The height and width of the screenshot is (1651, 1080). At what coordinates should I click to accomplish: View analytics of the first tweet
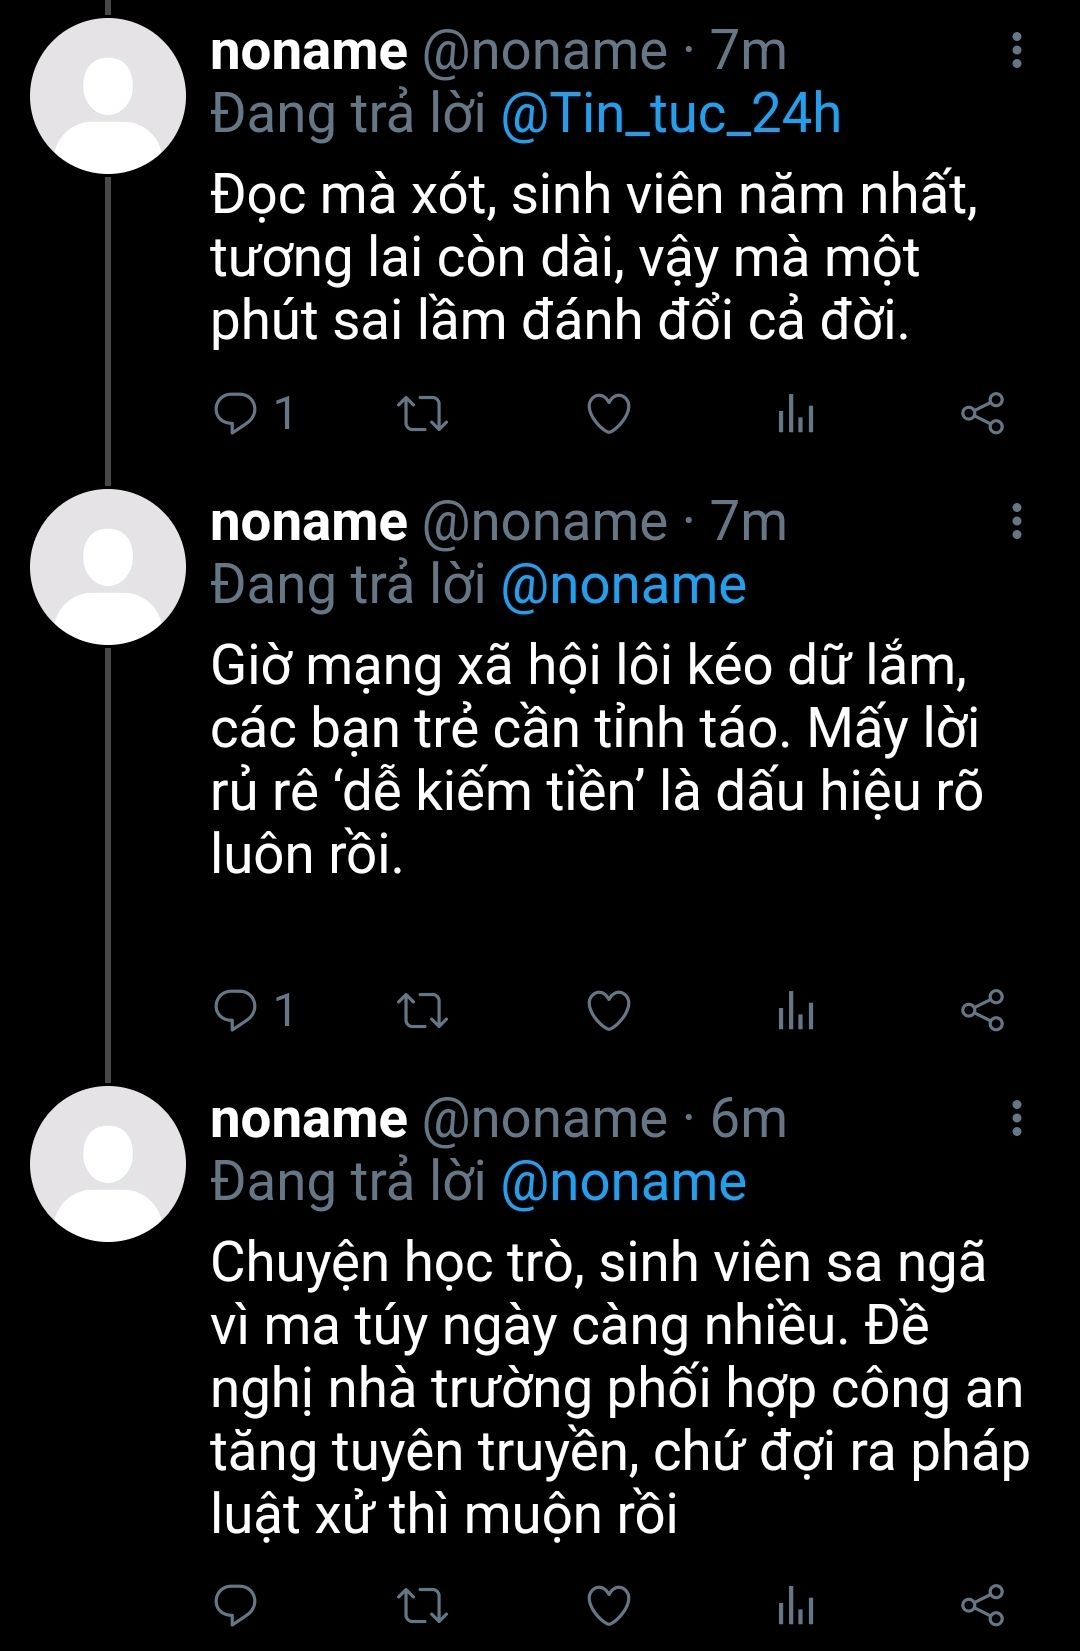(796, 413)
